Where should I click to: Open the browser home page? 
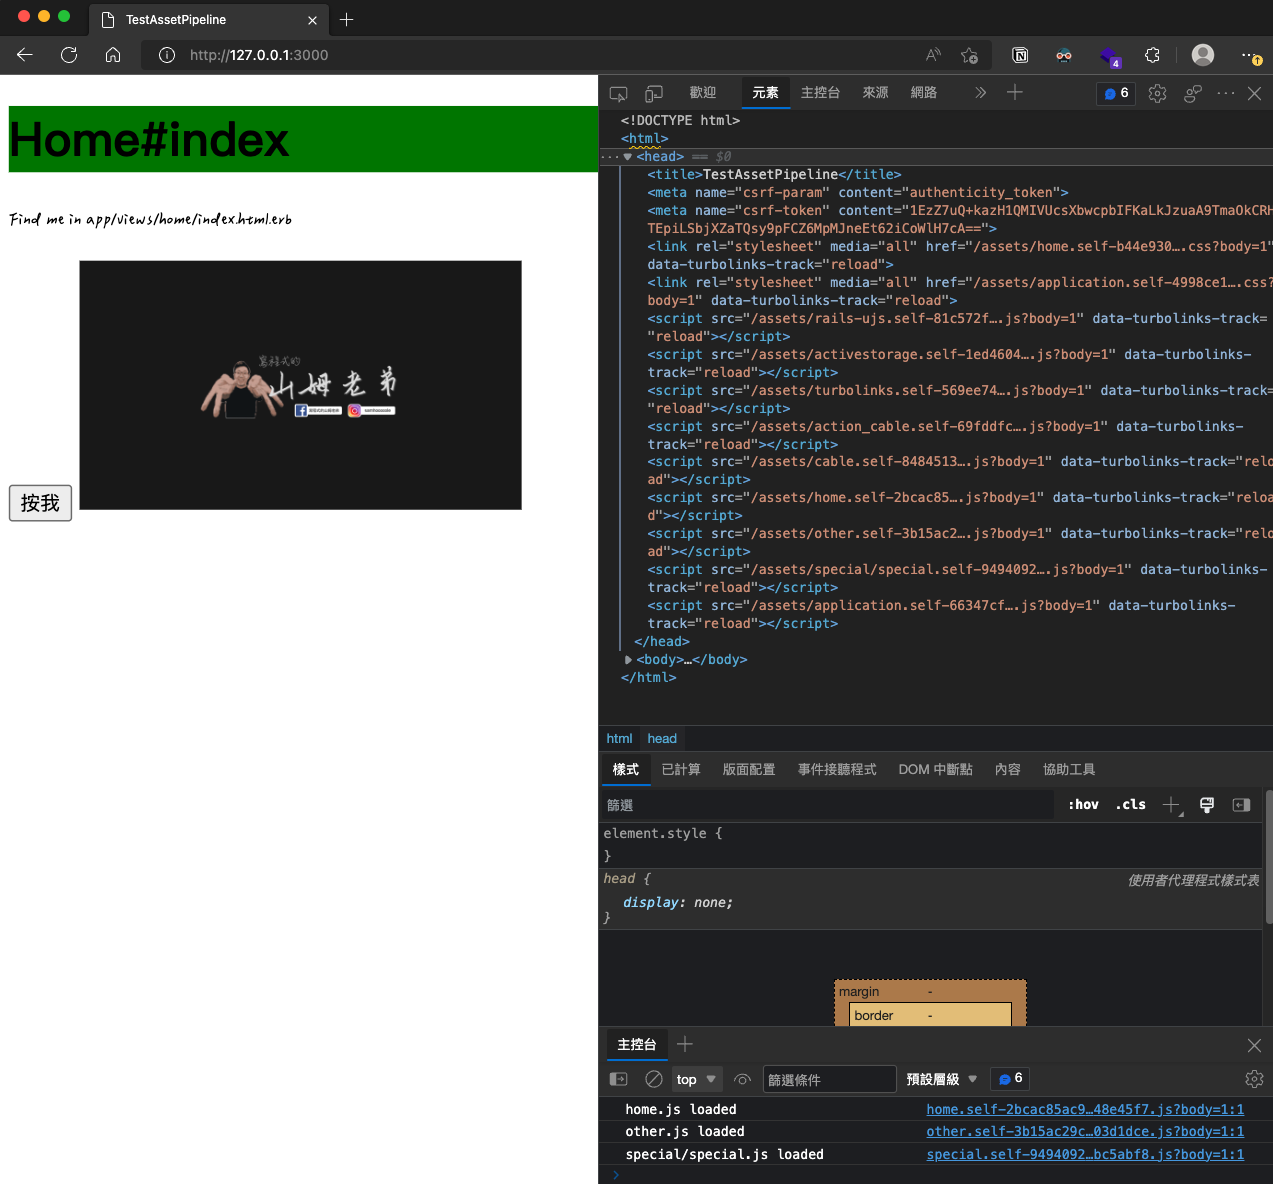113,55
